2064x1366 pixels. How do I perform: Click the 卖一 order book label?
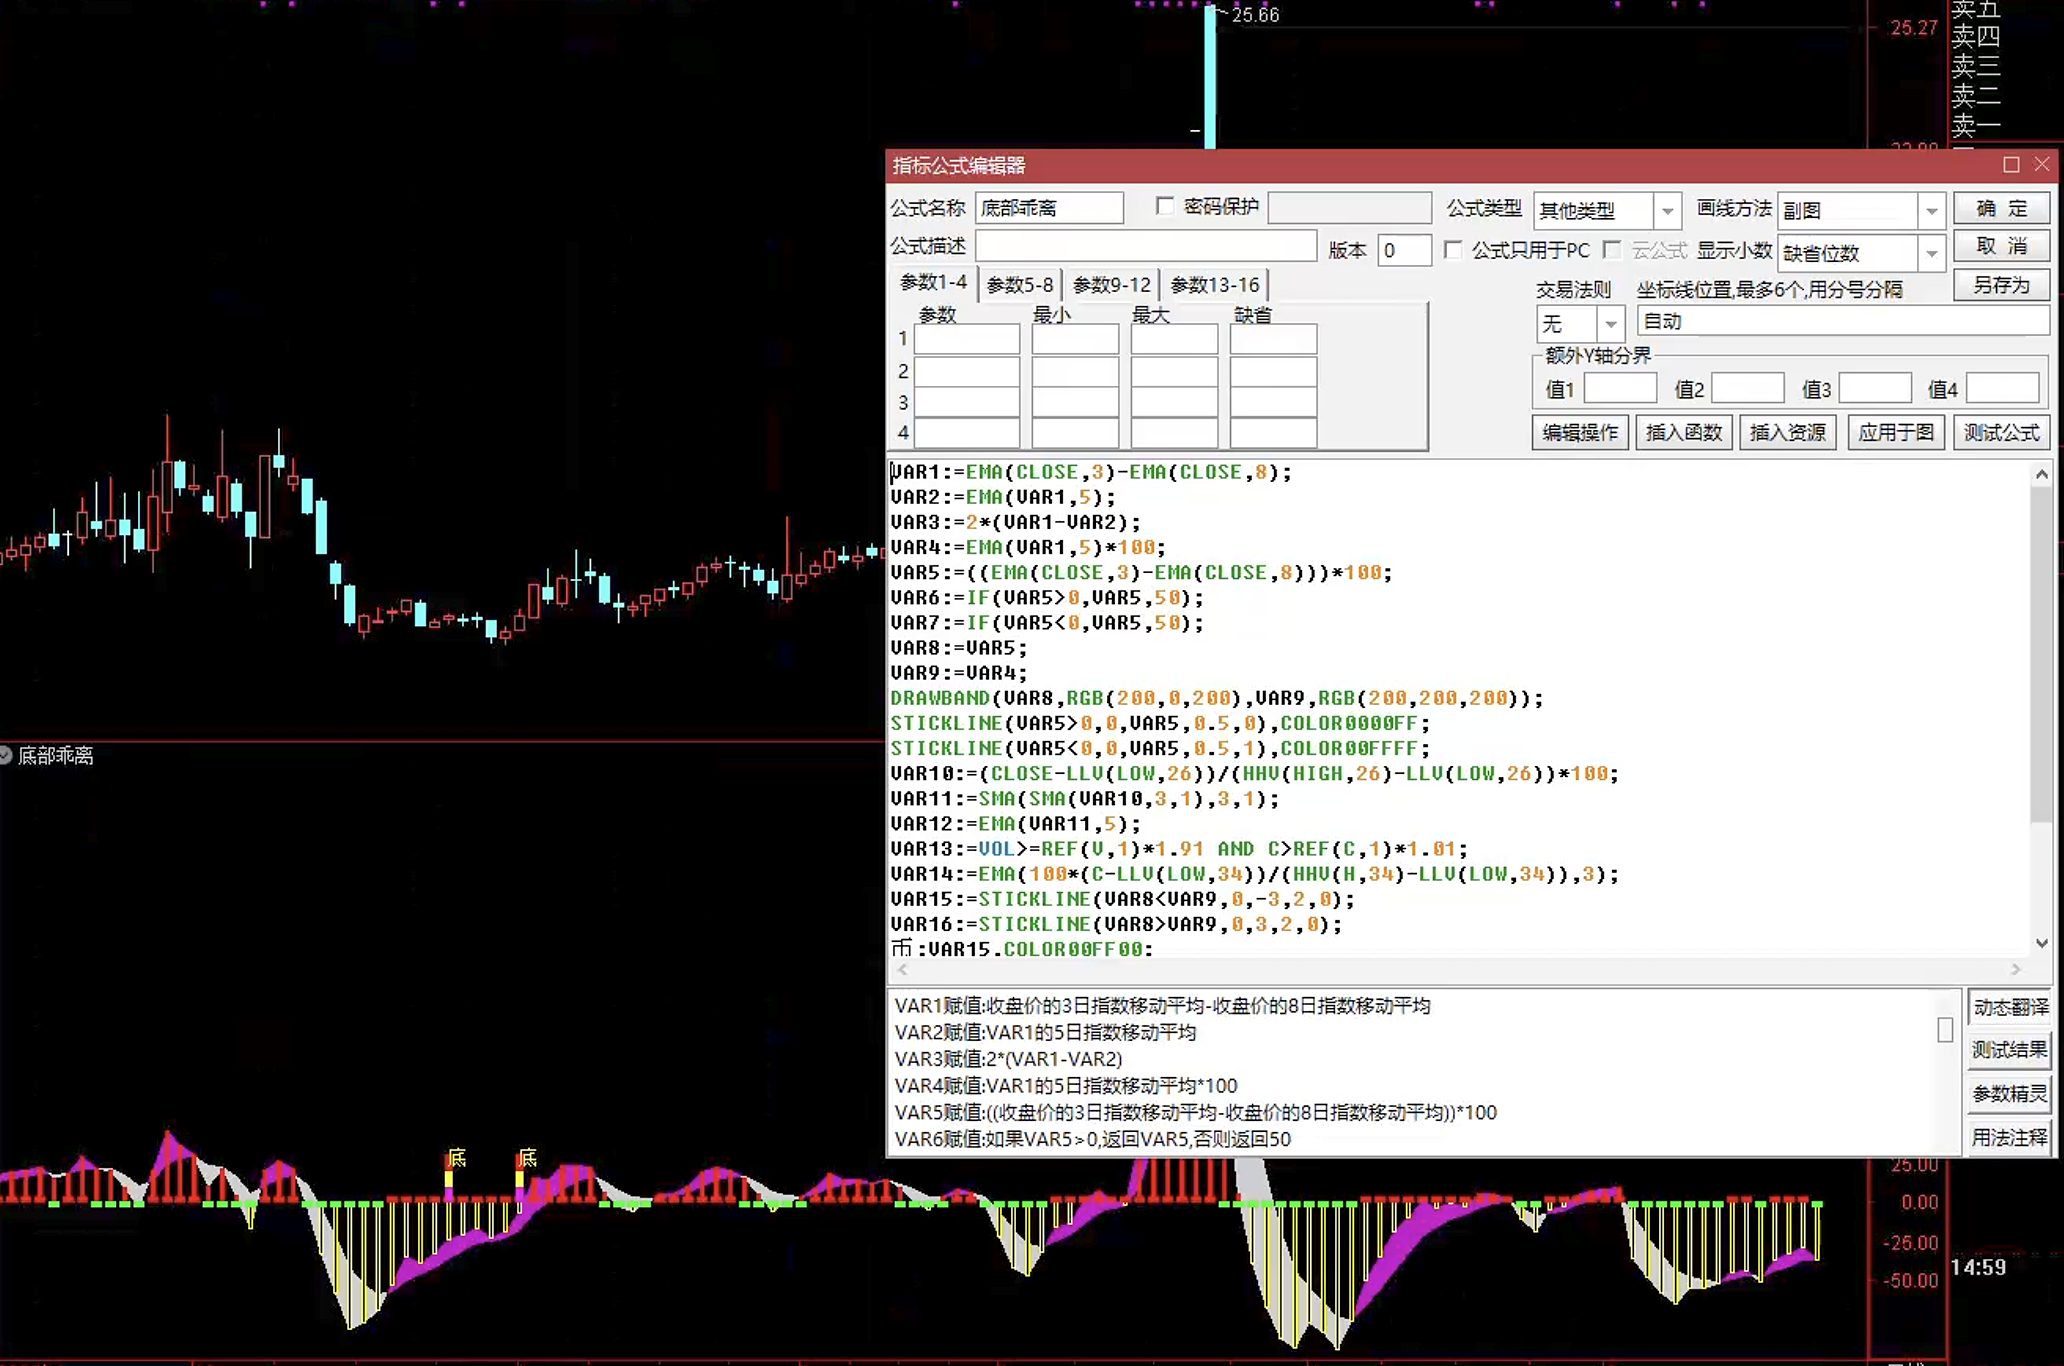(1976, 125)
